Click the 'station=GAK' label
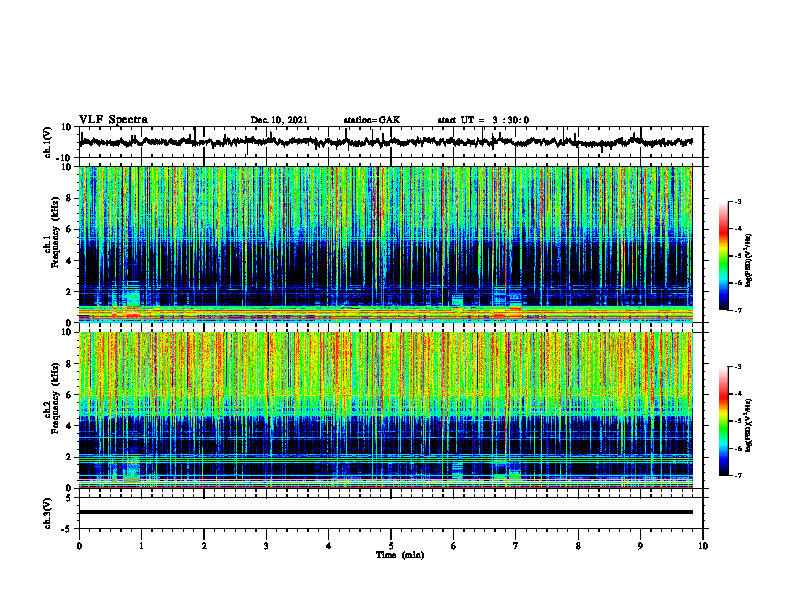The height and width of the screenshot is (612, 792). point(372,120)
